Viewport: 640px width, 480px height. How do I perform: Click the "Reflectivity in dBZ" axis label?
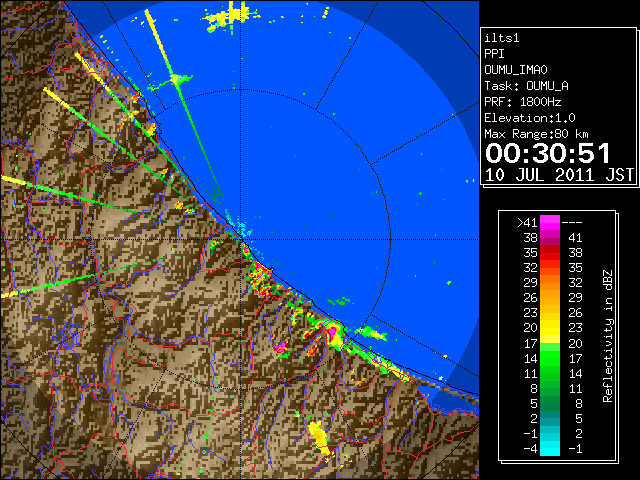tap(608, 336)
